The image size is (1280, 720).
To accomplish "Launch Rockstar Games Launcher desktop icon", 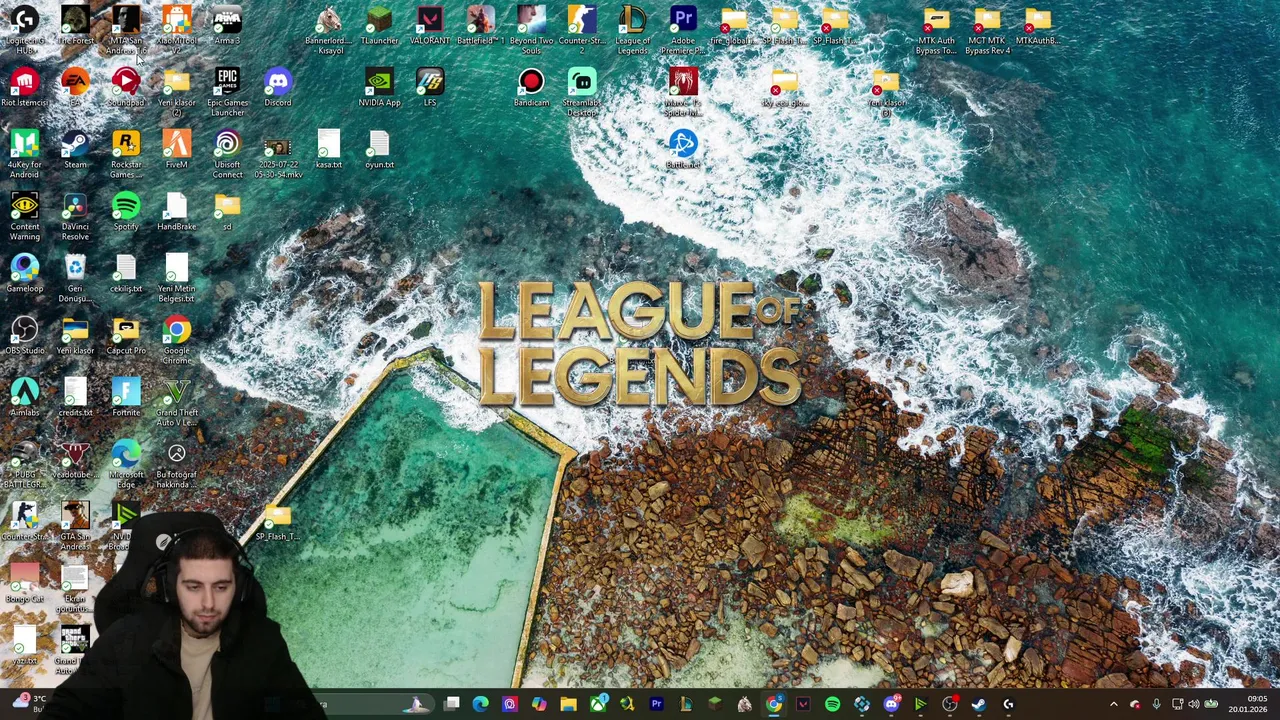I will tap(126, 154).
